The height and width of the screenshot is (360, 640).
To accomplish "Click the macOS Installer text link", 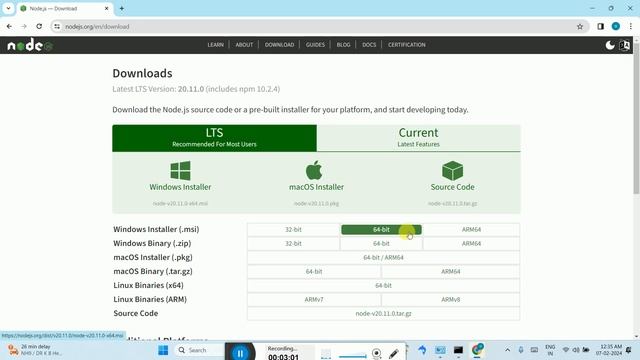I will [x=316, y=187].
